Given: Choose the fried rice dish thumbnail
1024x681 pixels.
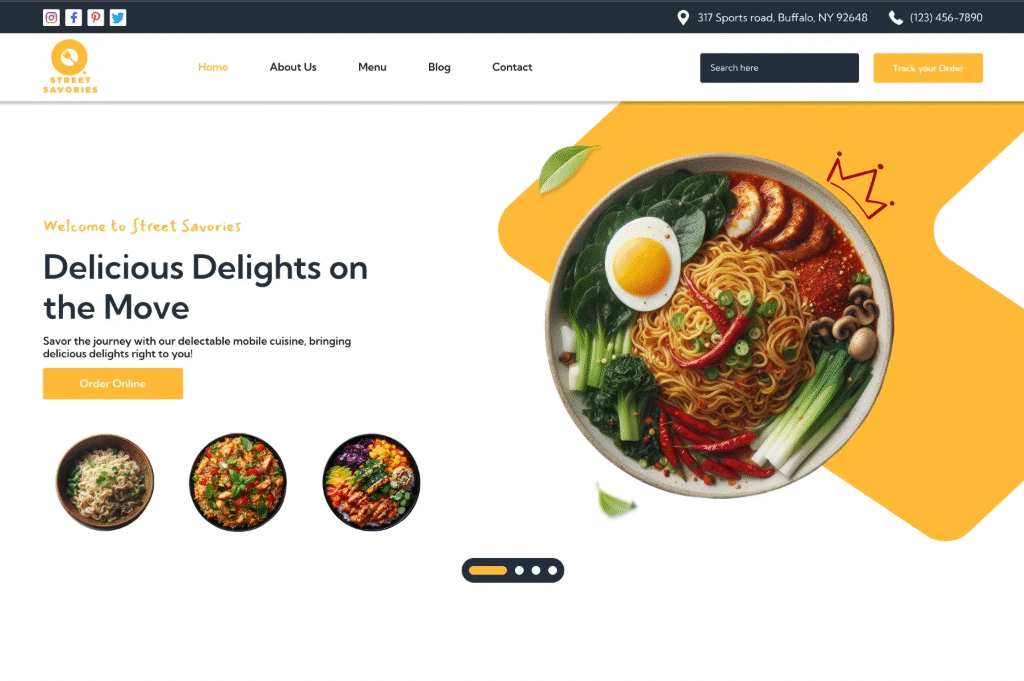Looking at the screenshot, I should click(x=238, y=482).
